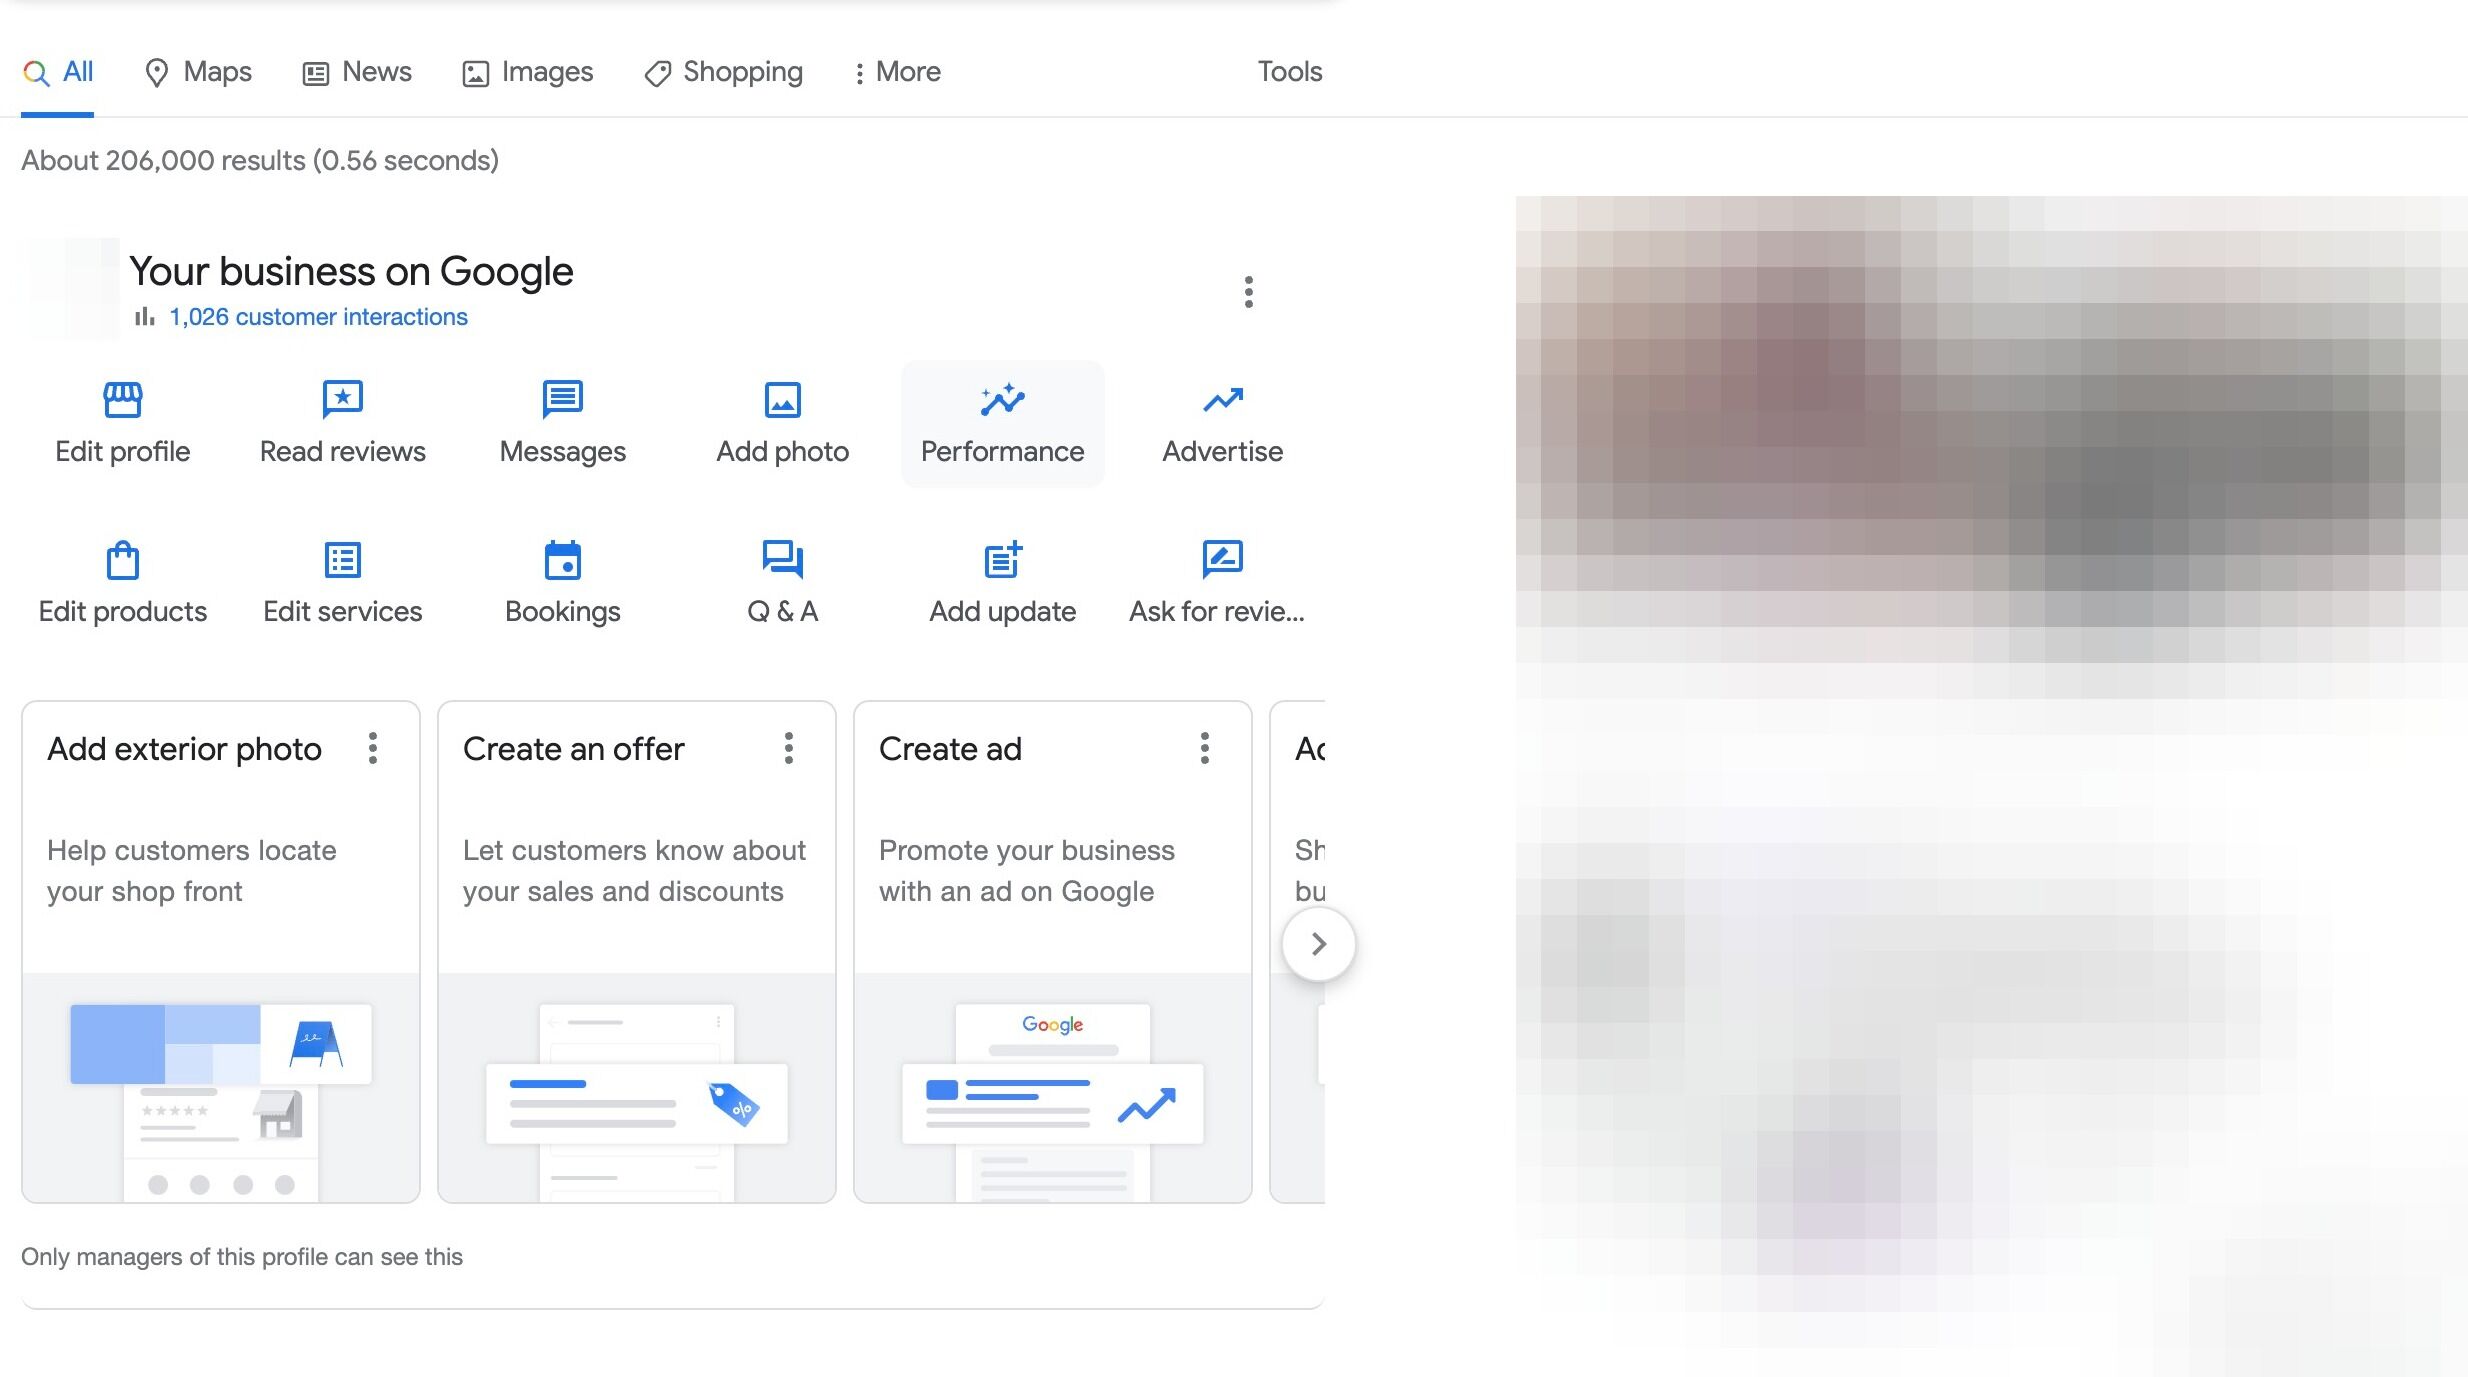
Task: Open the Read reviews star icon
Action: coord(343,400)
